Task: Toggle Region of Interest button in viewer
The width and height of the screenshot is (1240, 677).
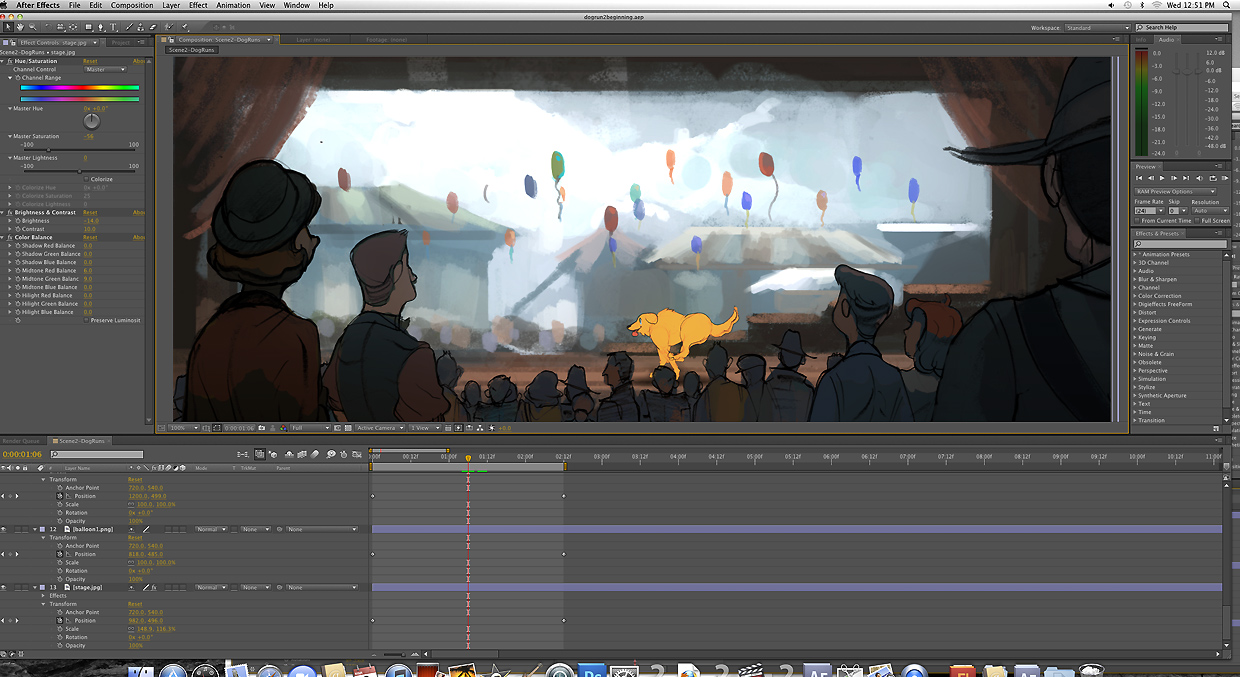Action: tap(217, 427)
